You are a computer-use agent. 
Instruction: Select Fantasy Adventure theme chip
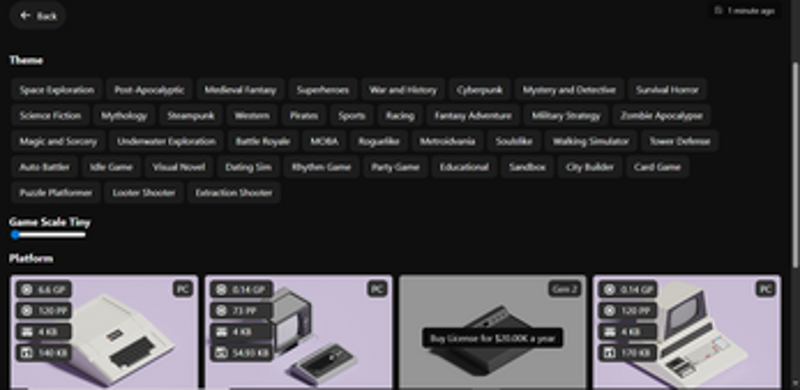pyautogui.click(x=473, y=115)
